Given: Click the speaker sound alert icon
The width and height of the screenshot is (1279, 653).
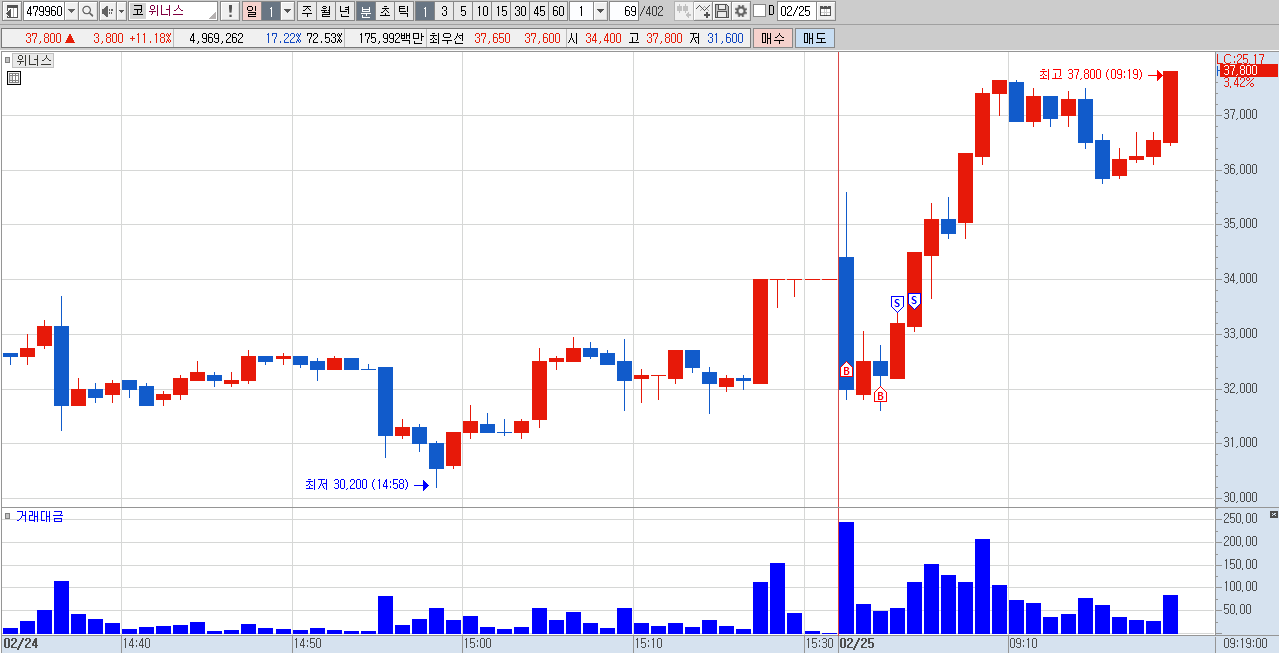Looking at the screenshot, I should click(107, 11).
